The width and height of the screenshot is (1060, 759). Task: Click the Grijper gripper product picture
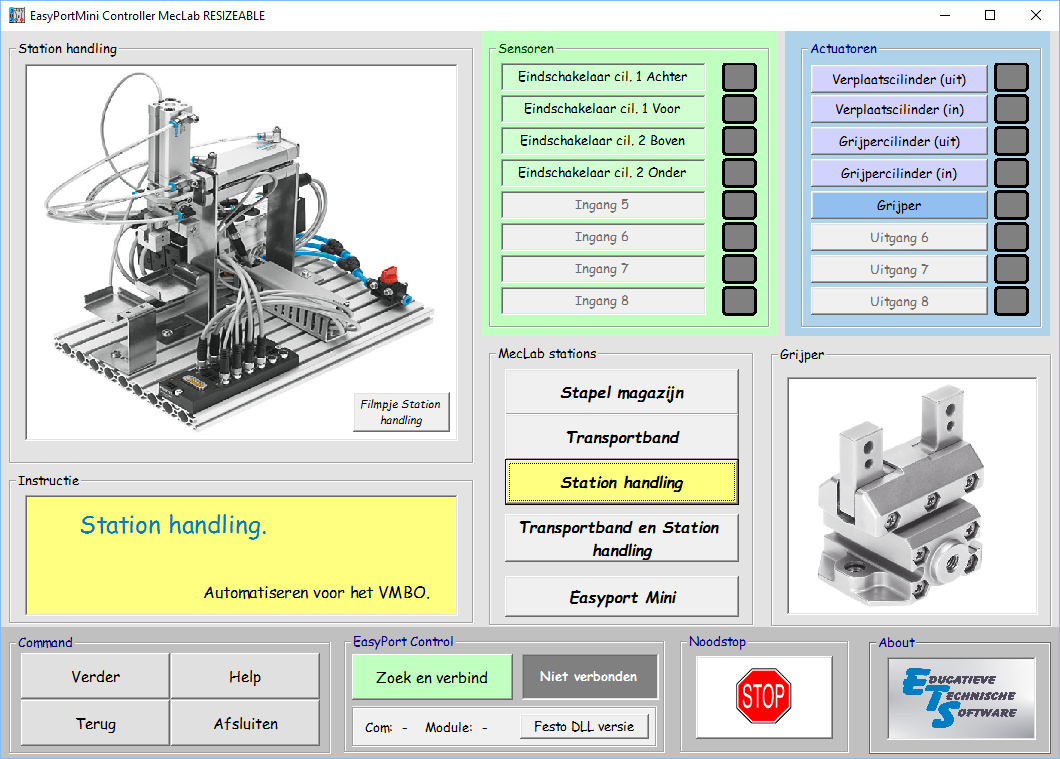[912, 496]
